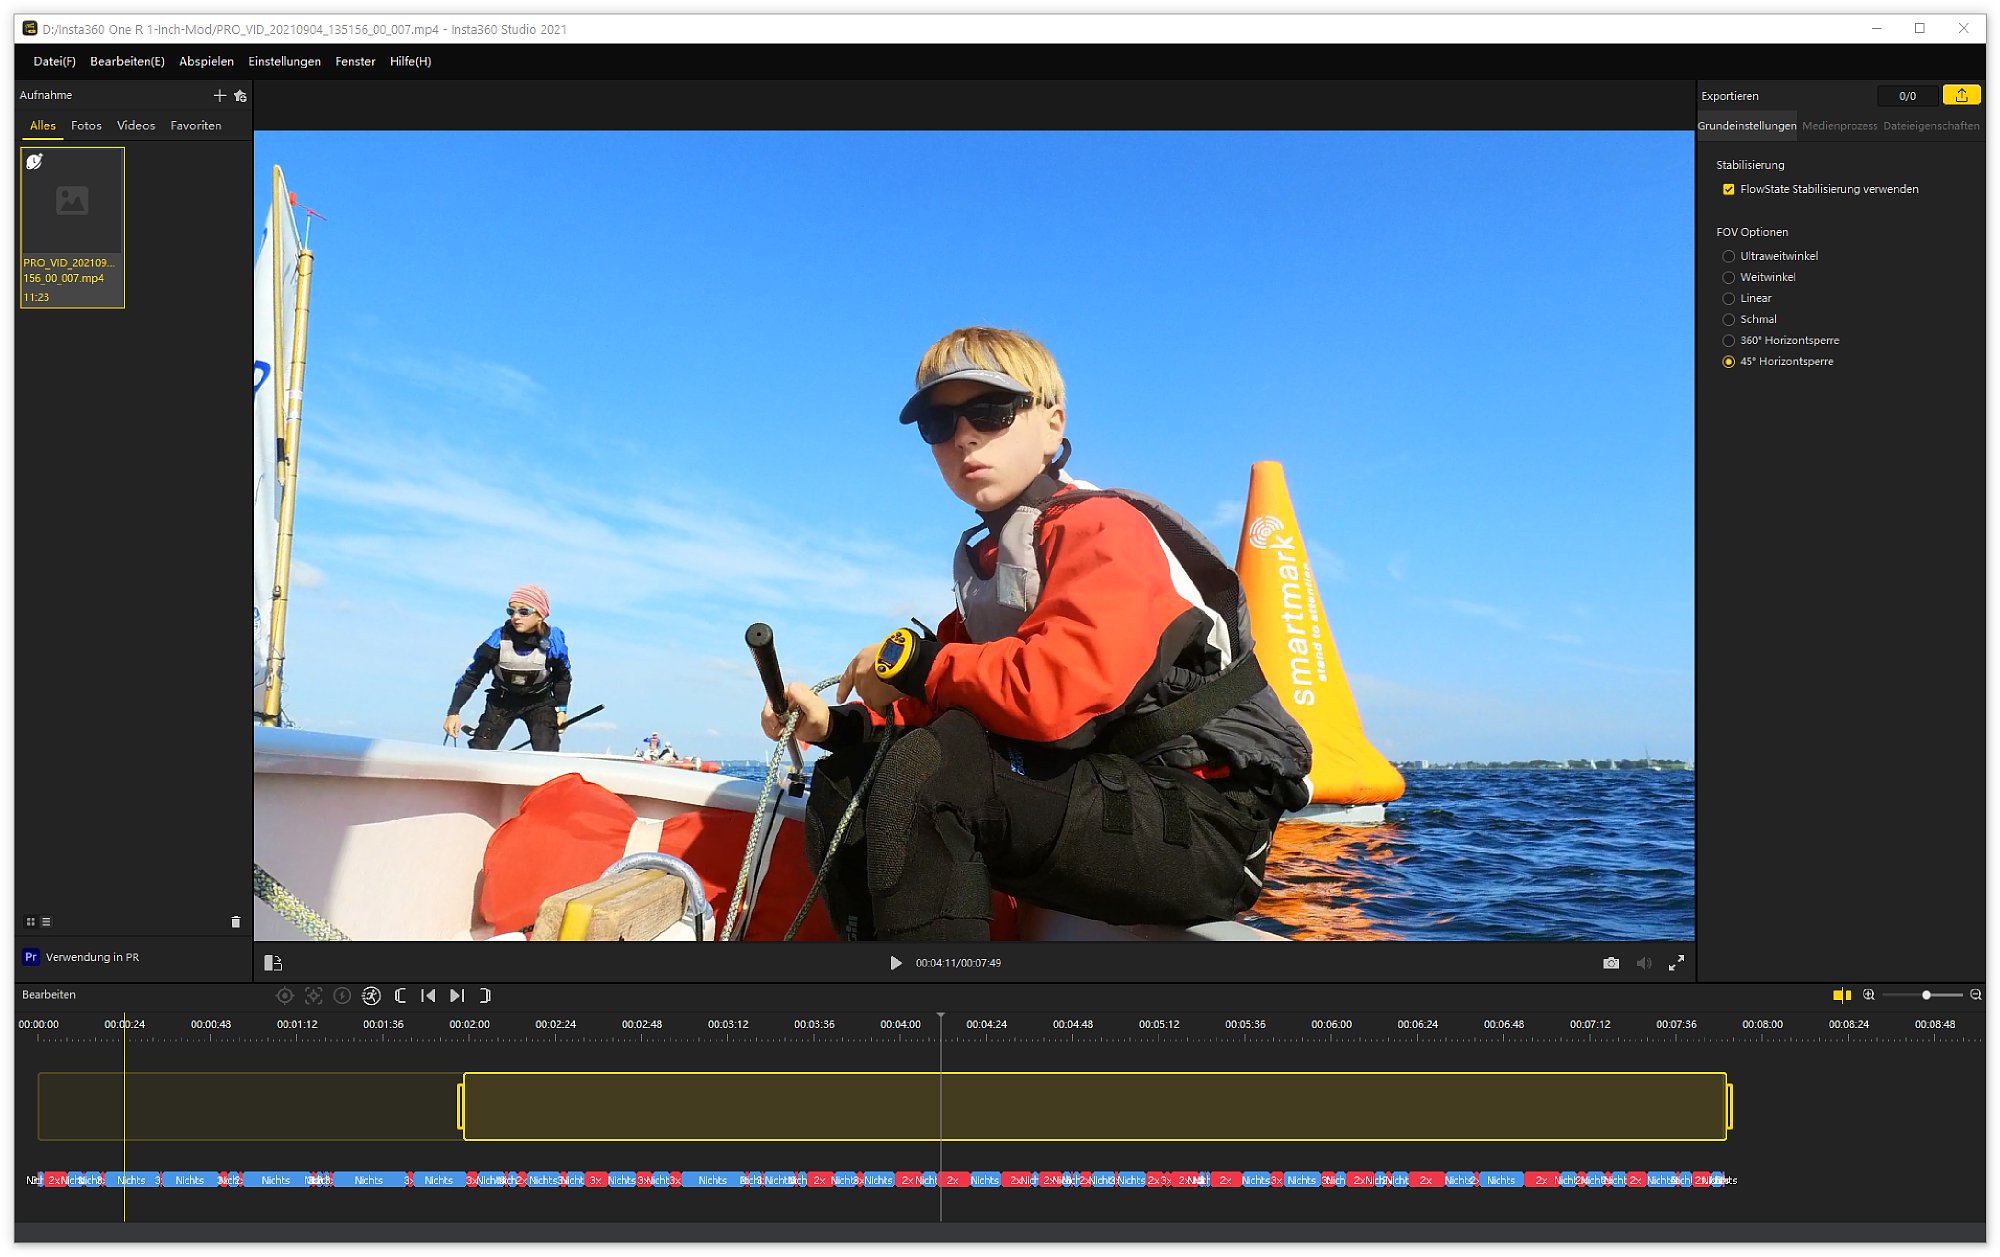The width and height of the screenshot is (2000, 1257).
Task: Click the yellow export button
Action: pyautogui.click(x=1960, y=95)
